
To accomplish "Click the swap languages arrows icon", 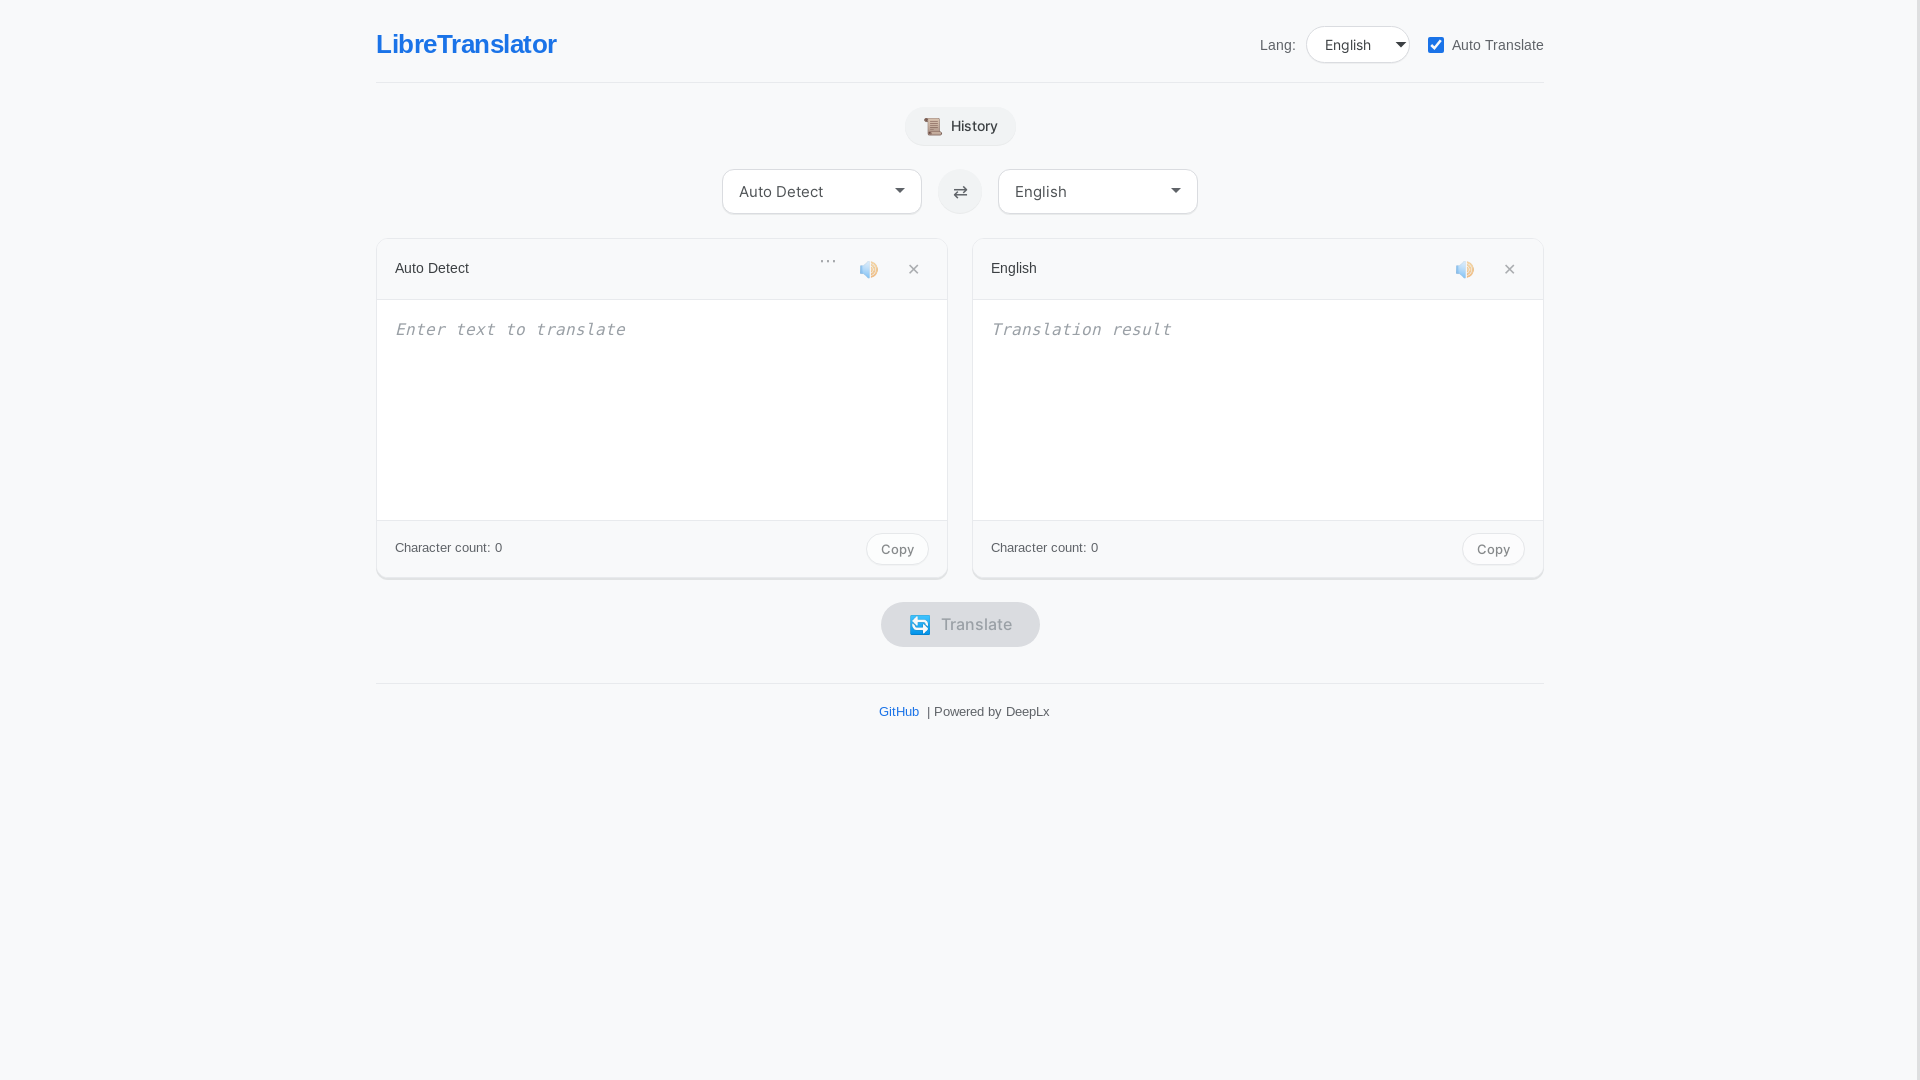I will pyautogui.click(x=960, y=192).
